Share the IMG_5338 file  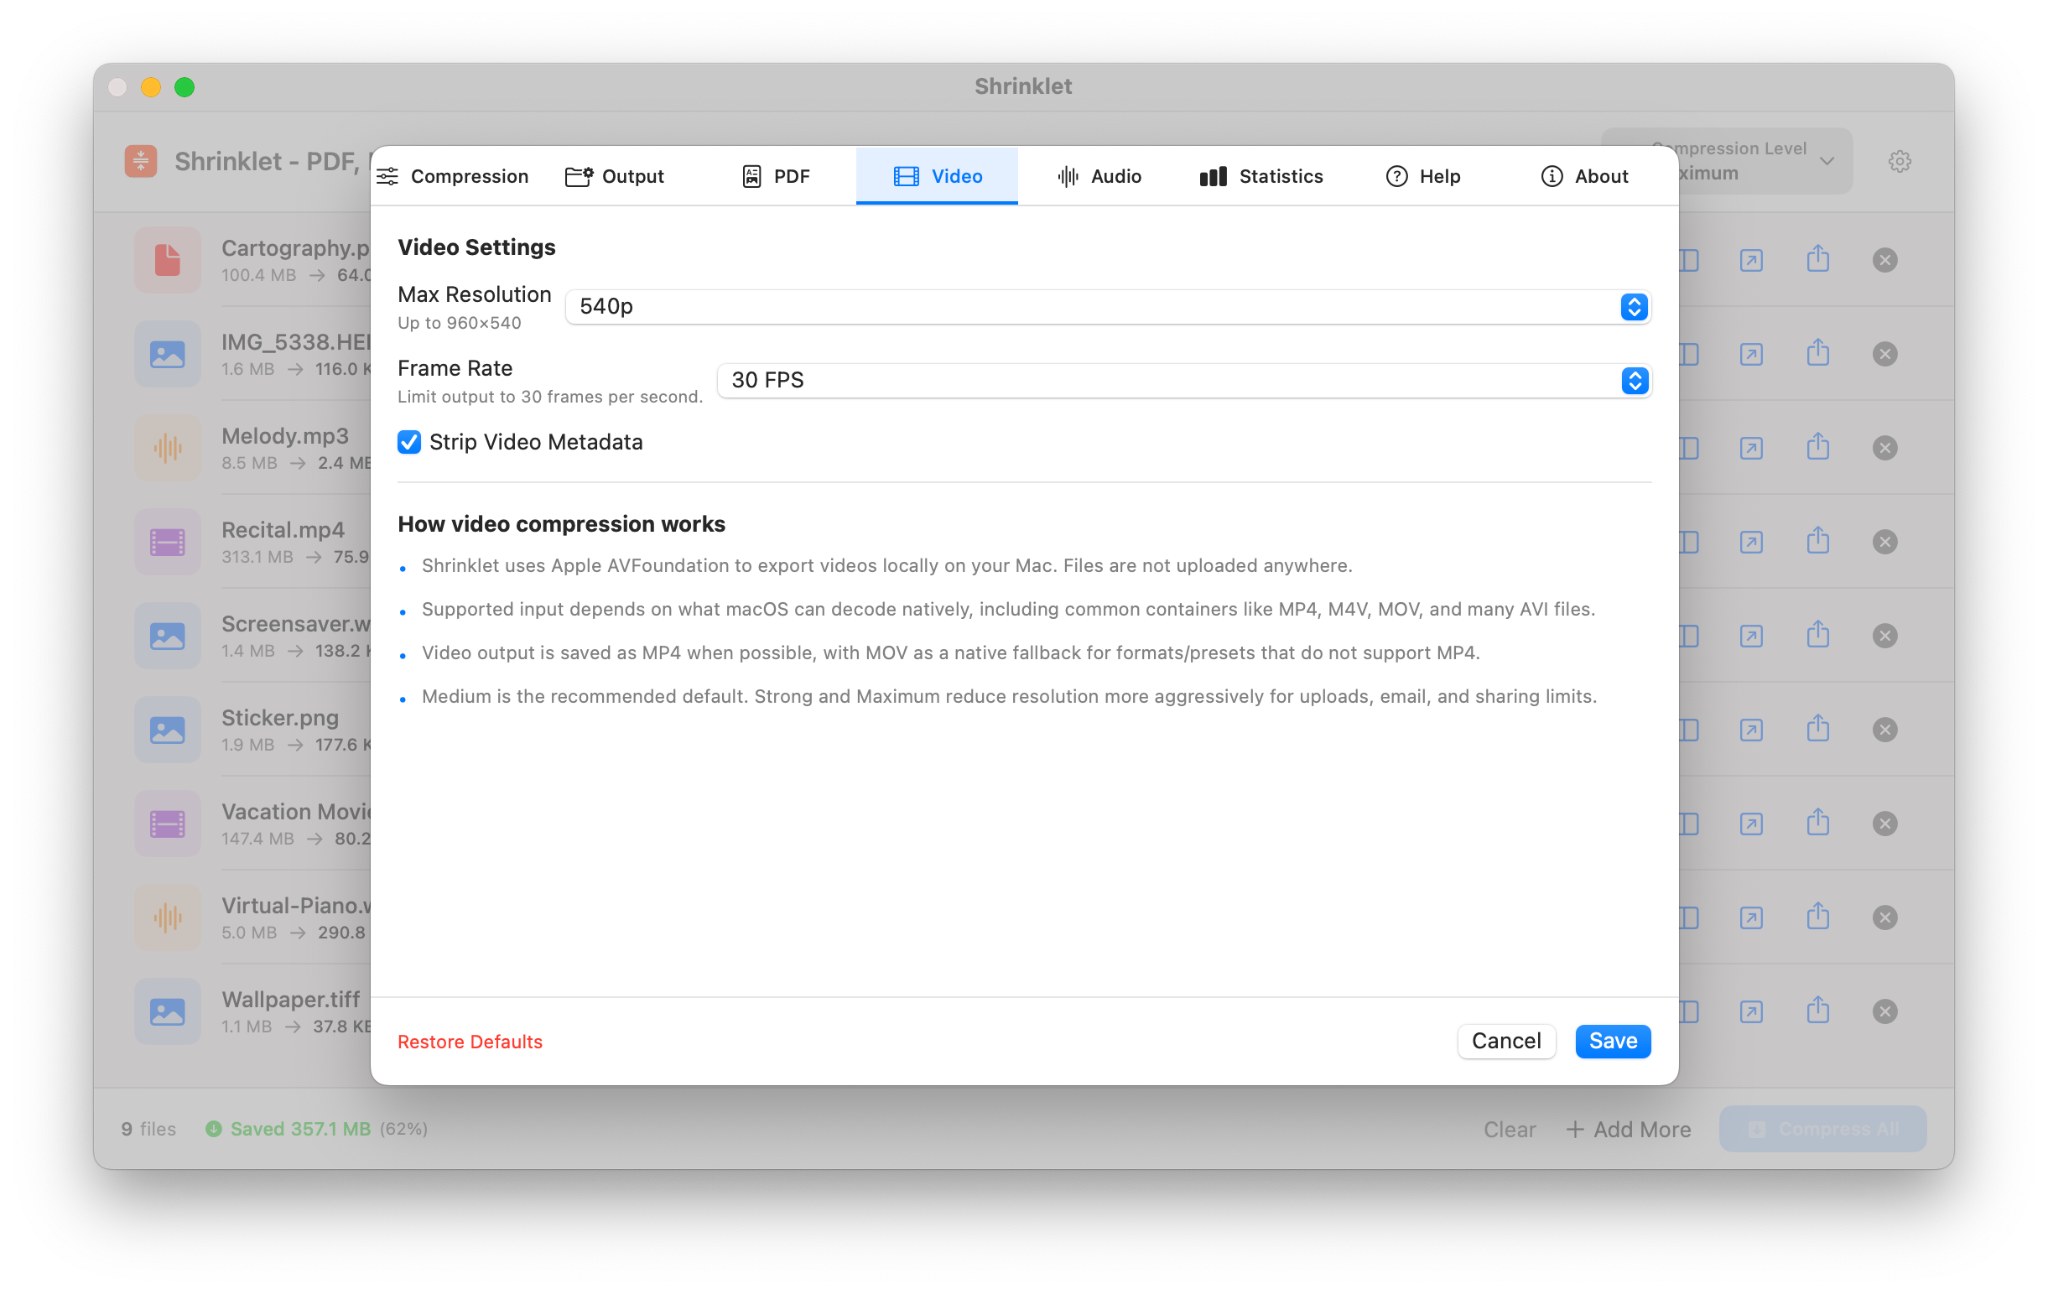coord(1818,354)
